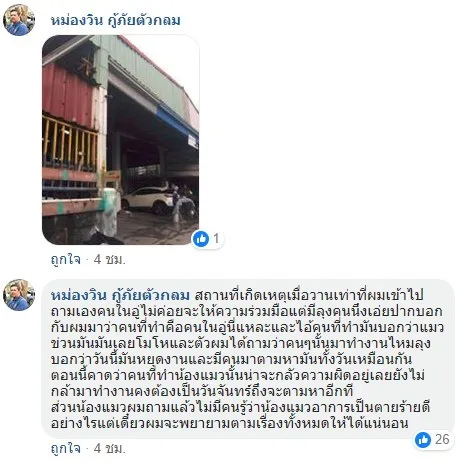Click comment line starting ส่วนน้องแมวผมถามแล้ว

coord(240,407)
